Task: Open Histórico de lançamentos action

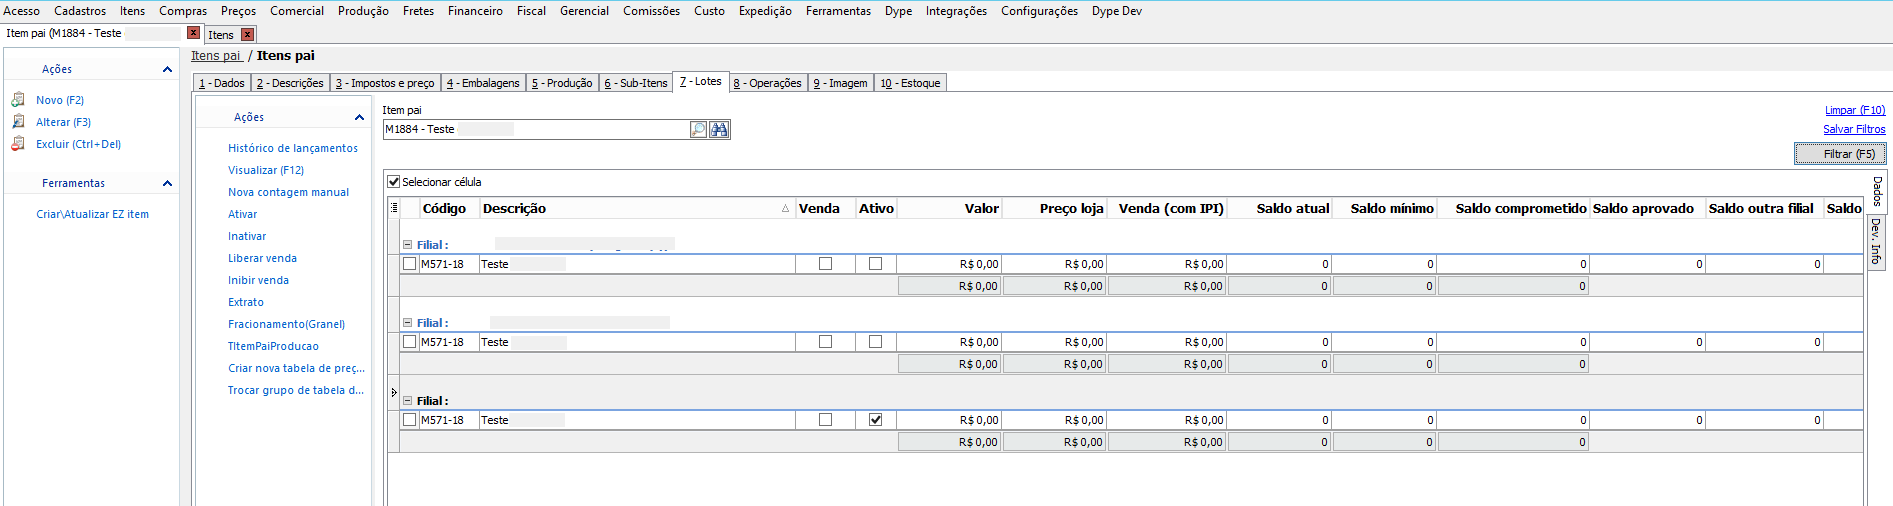Action: click(x=293, y=148)
